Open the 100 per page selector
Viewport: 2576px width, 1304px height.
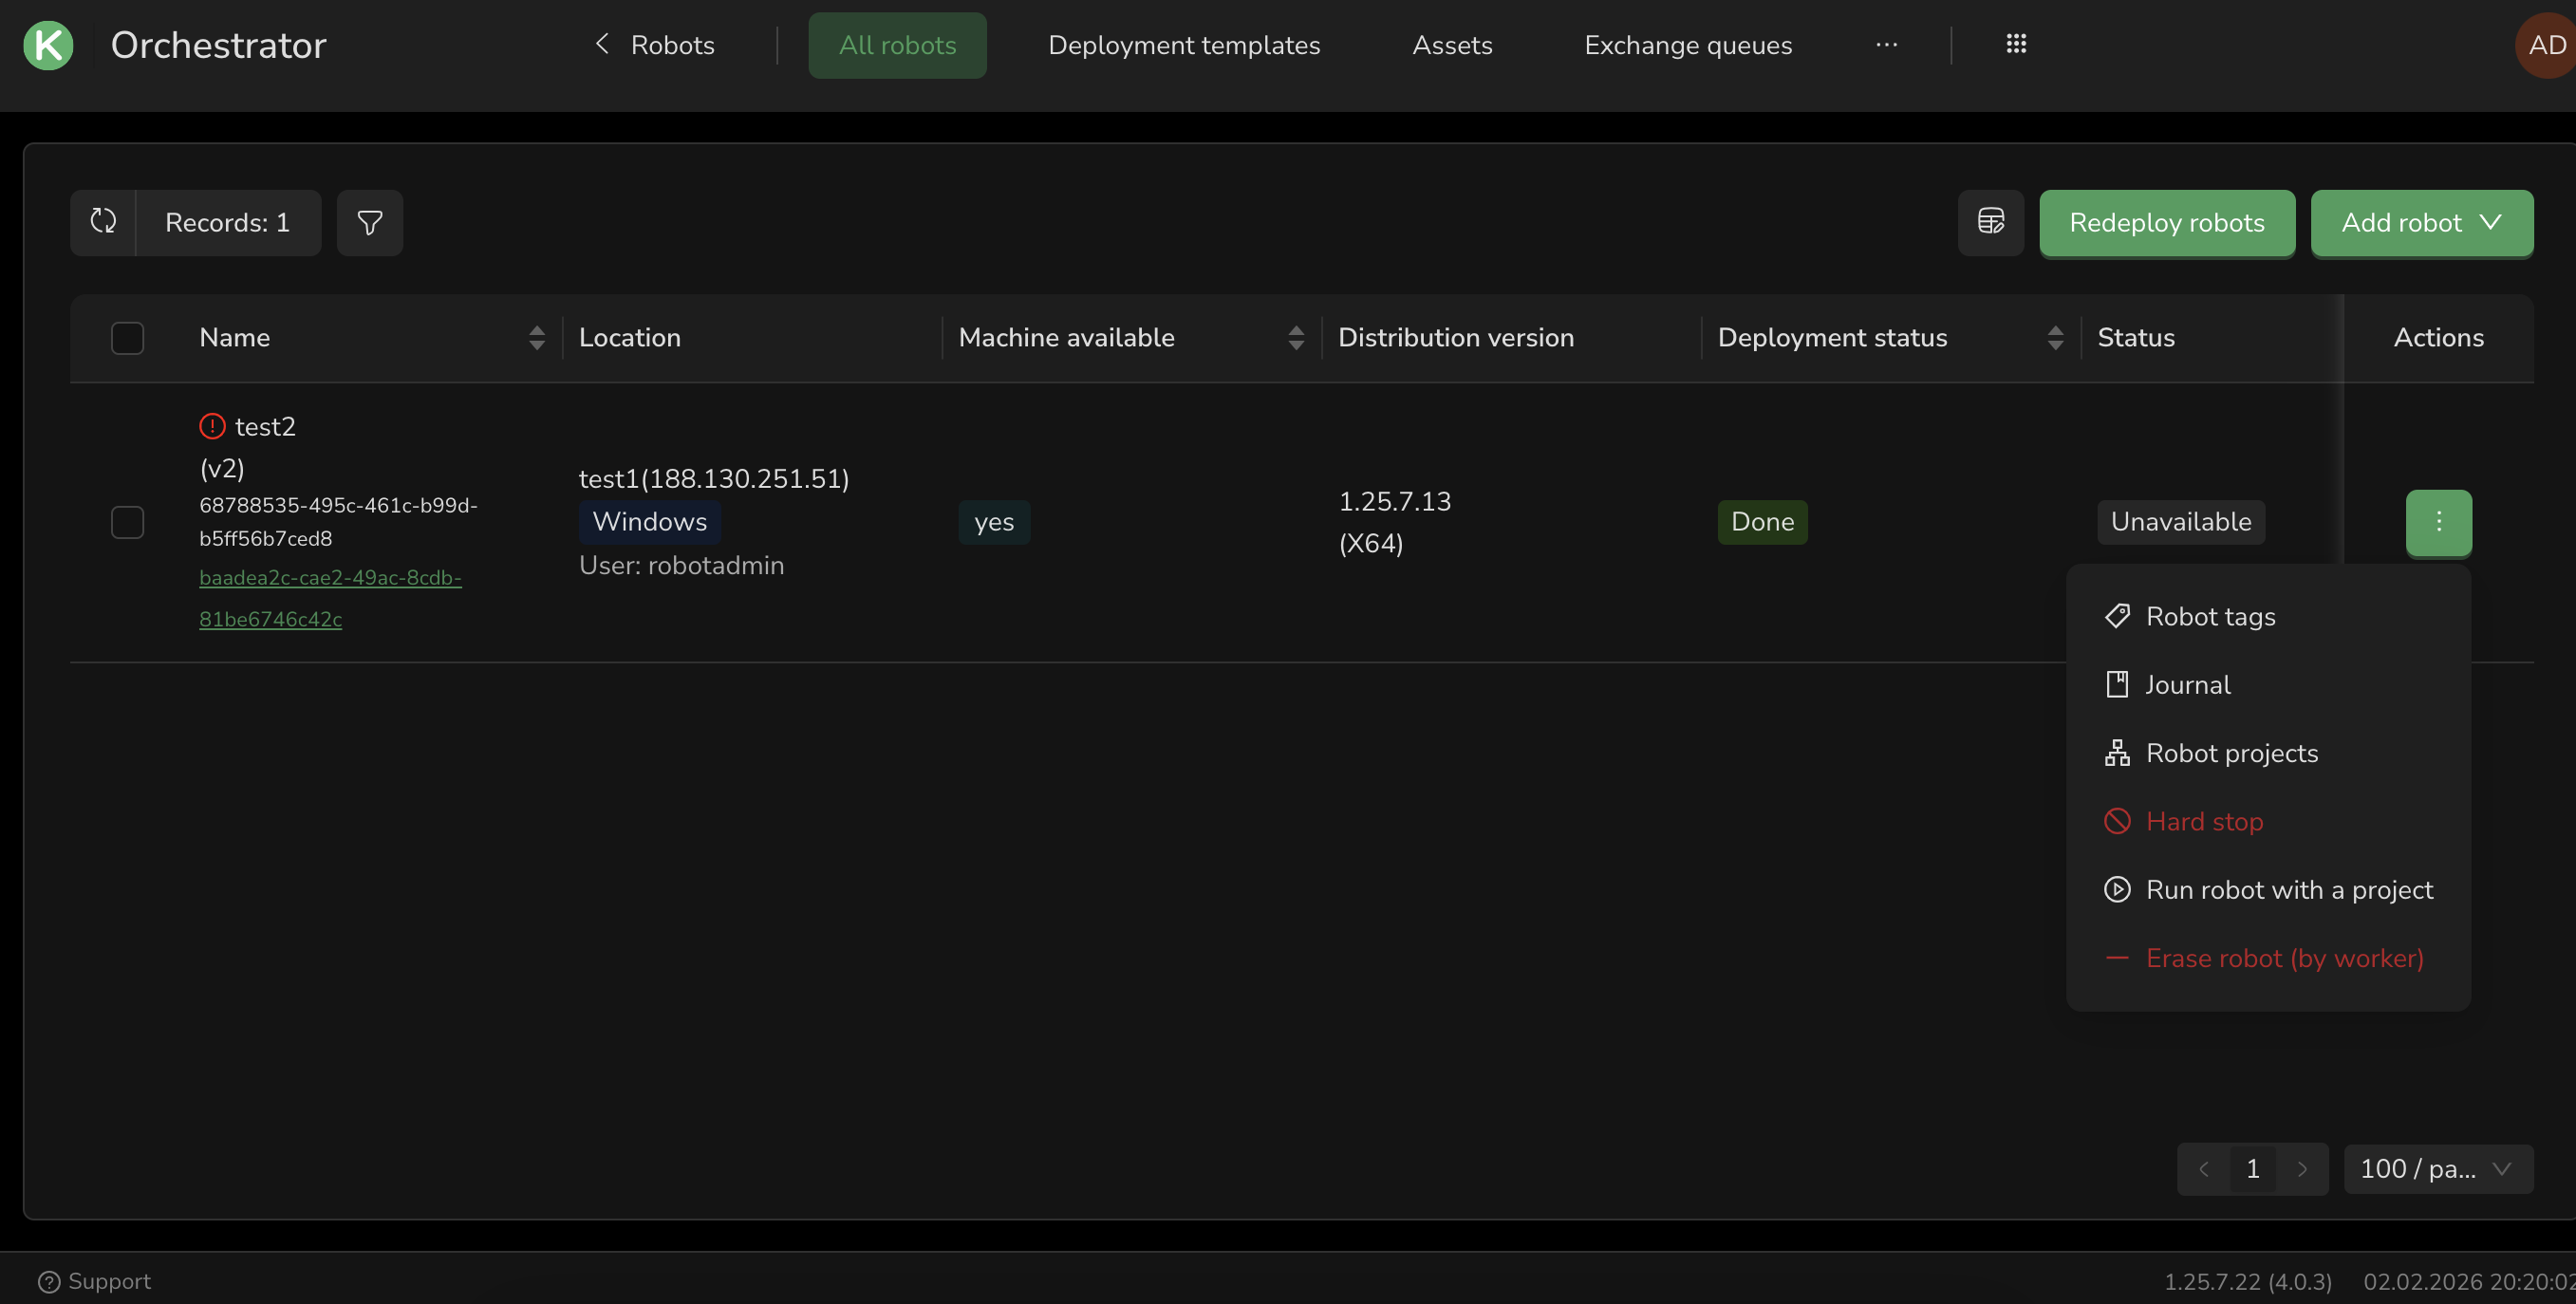[2437, 1168]
